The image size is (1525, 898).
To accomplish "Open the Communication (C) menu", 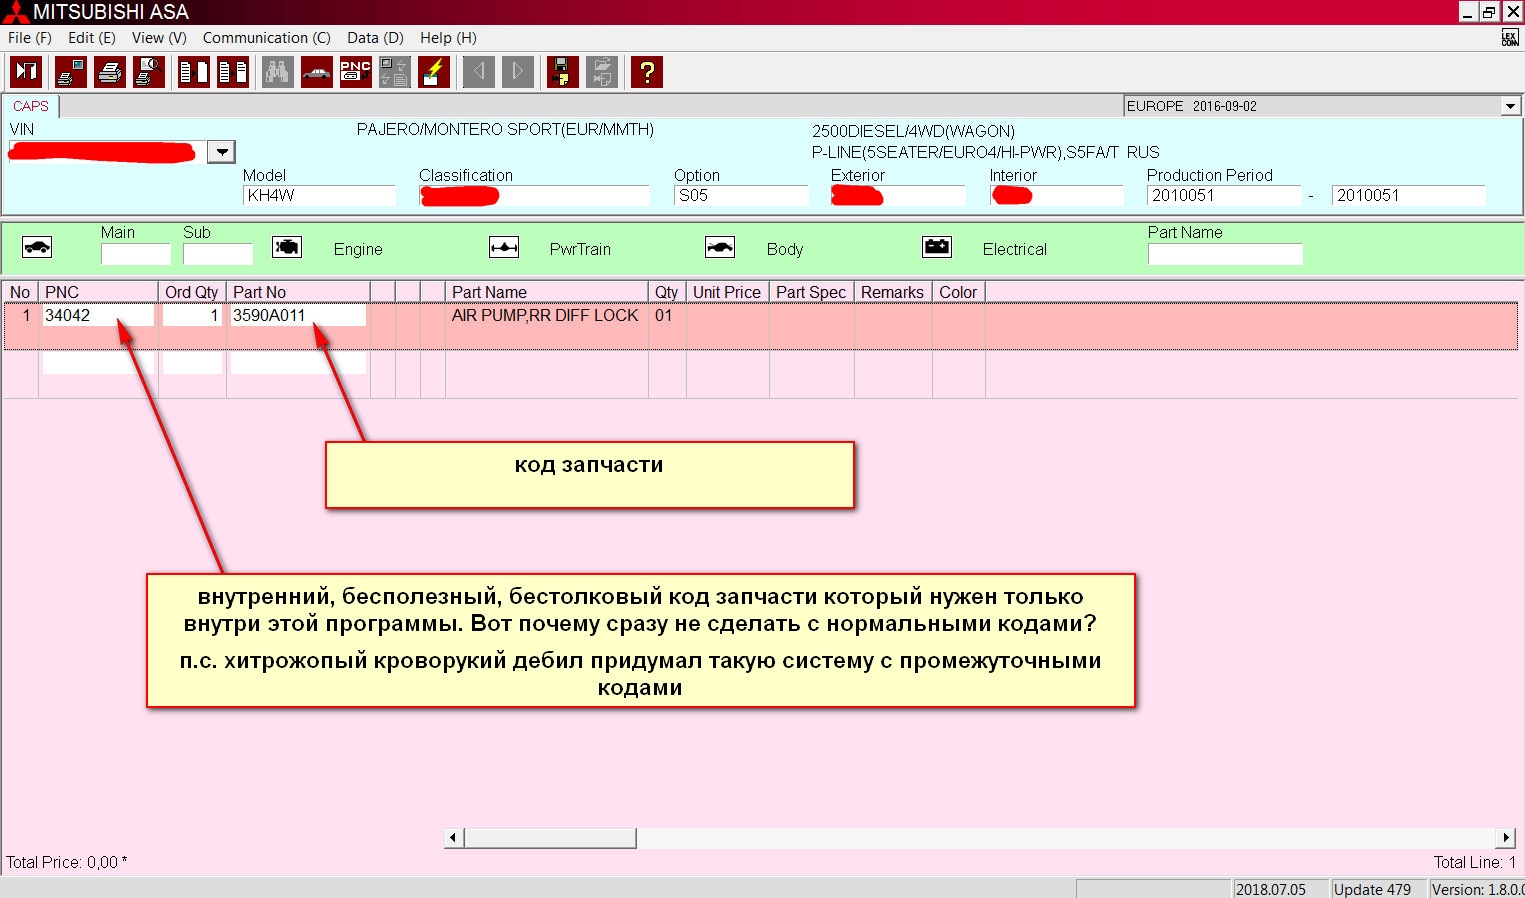I will [x=267, y=38].
